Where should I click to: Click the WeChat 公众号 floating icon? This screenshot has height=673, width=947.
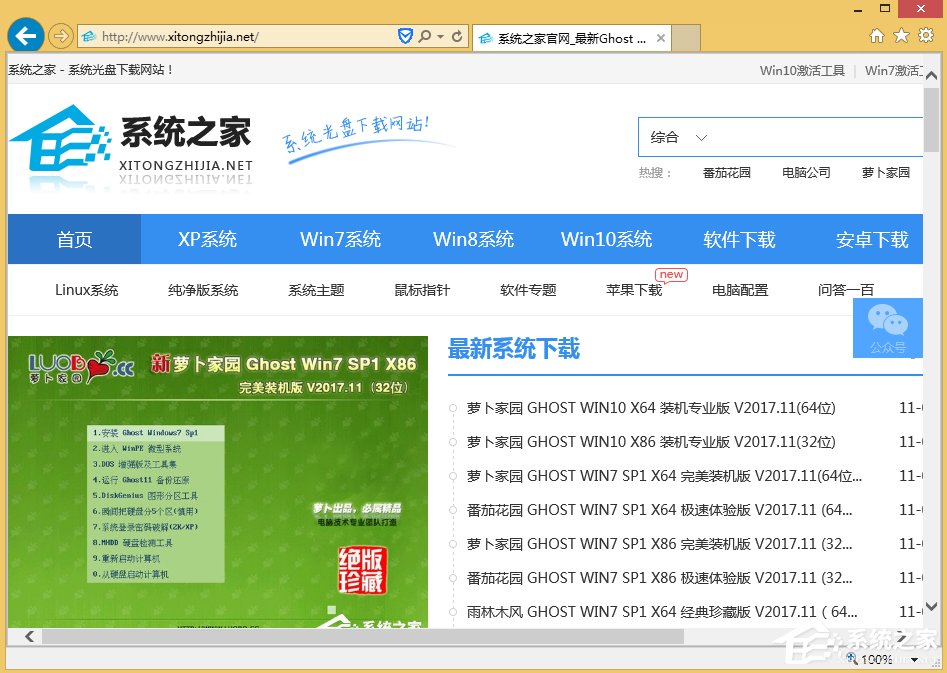[887, 328]
